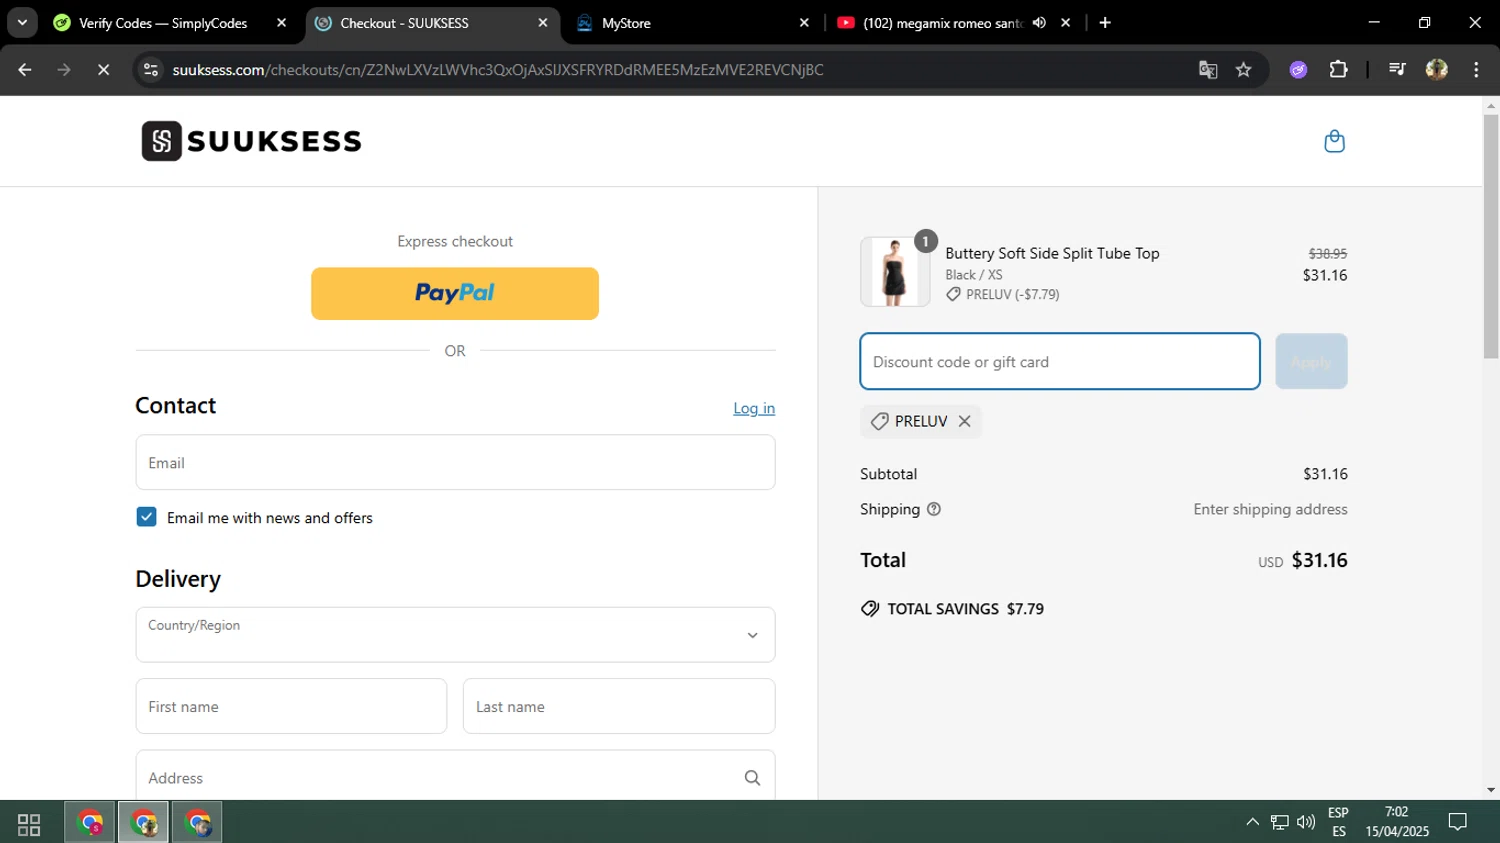The width and height of the screenshot is (1500, 843).
Task: Click the Buttery Soft Side Split Tube Top title
Action: pyautogui.click(x=1052, y=253)
